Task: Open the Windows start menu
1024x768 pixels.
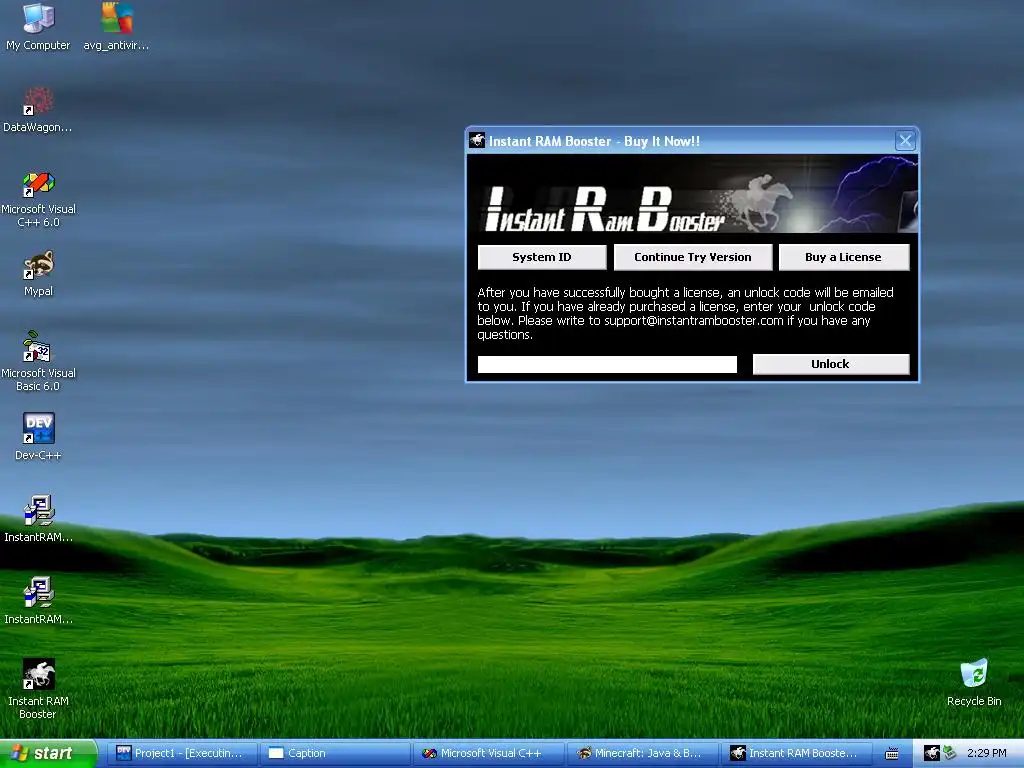Action: 48,753
